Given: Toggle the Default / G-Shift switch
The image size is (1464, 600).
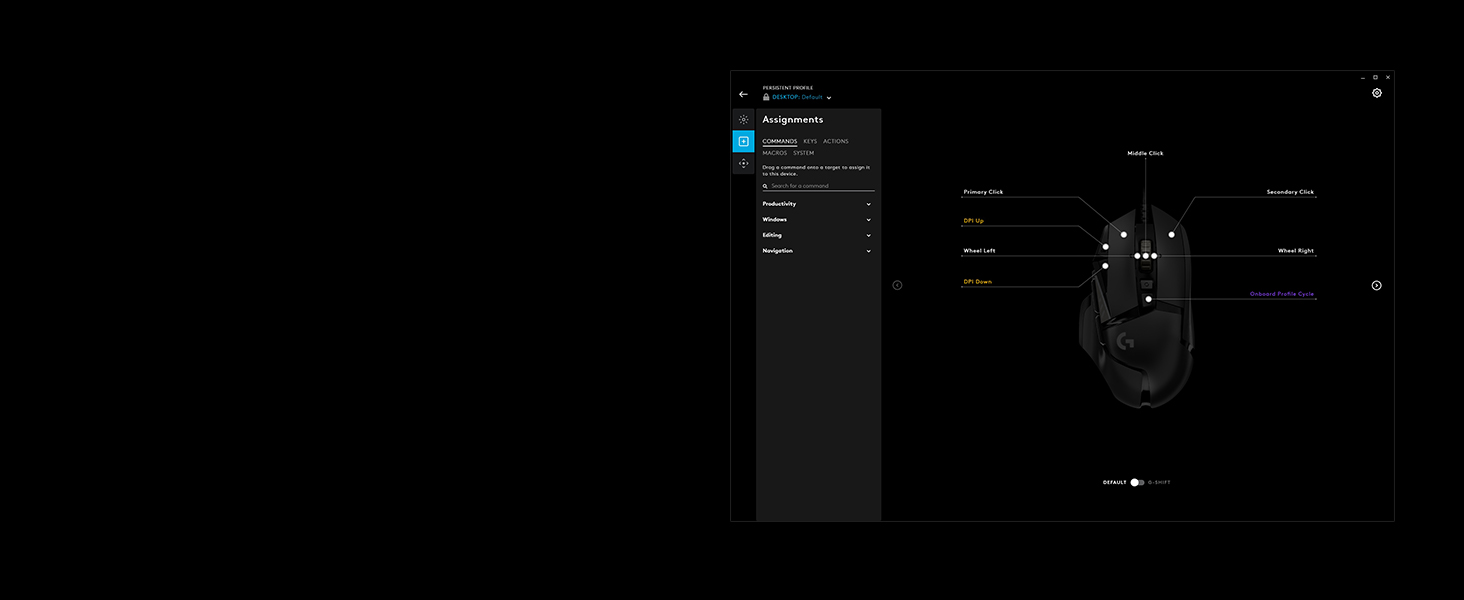Looking at the screenshot, I should point(1136,482).
